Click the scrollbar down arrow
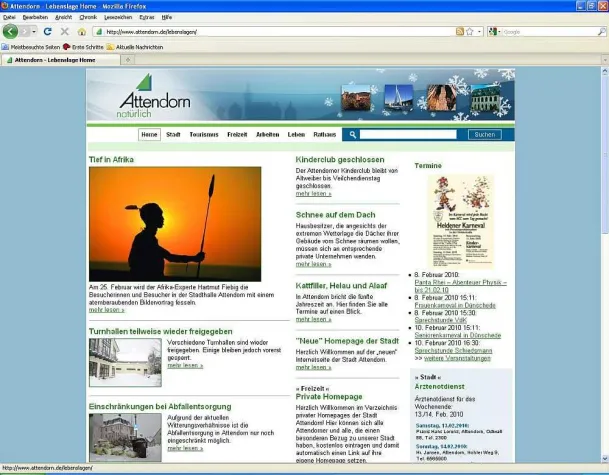This screenshot has width=609, height=475. pos(605,459)
